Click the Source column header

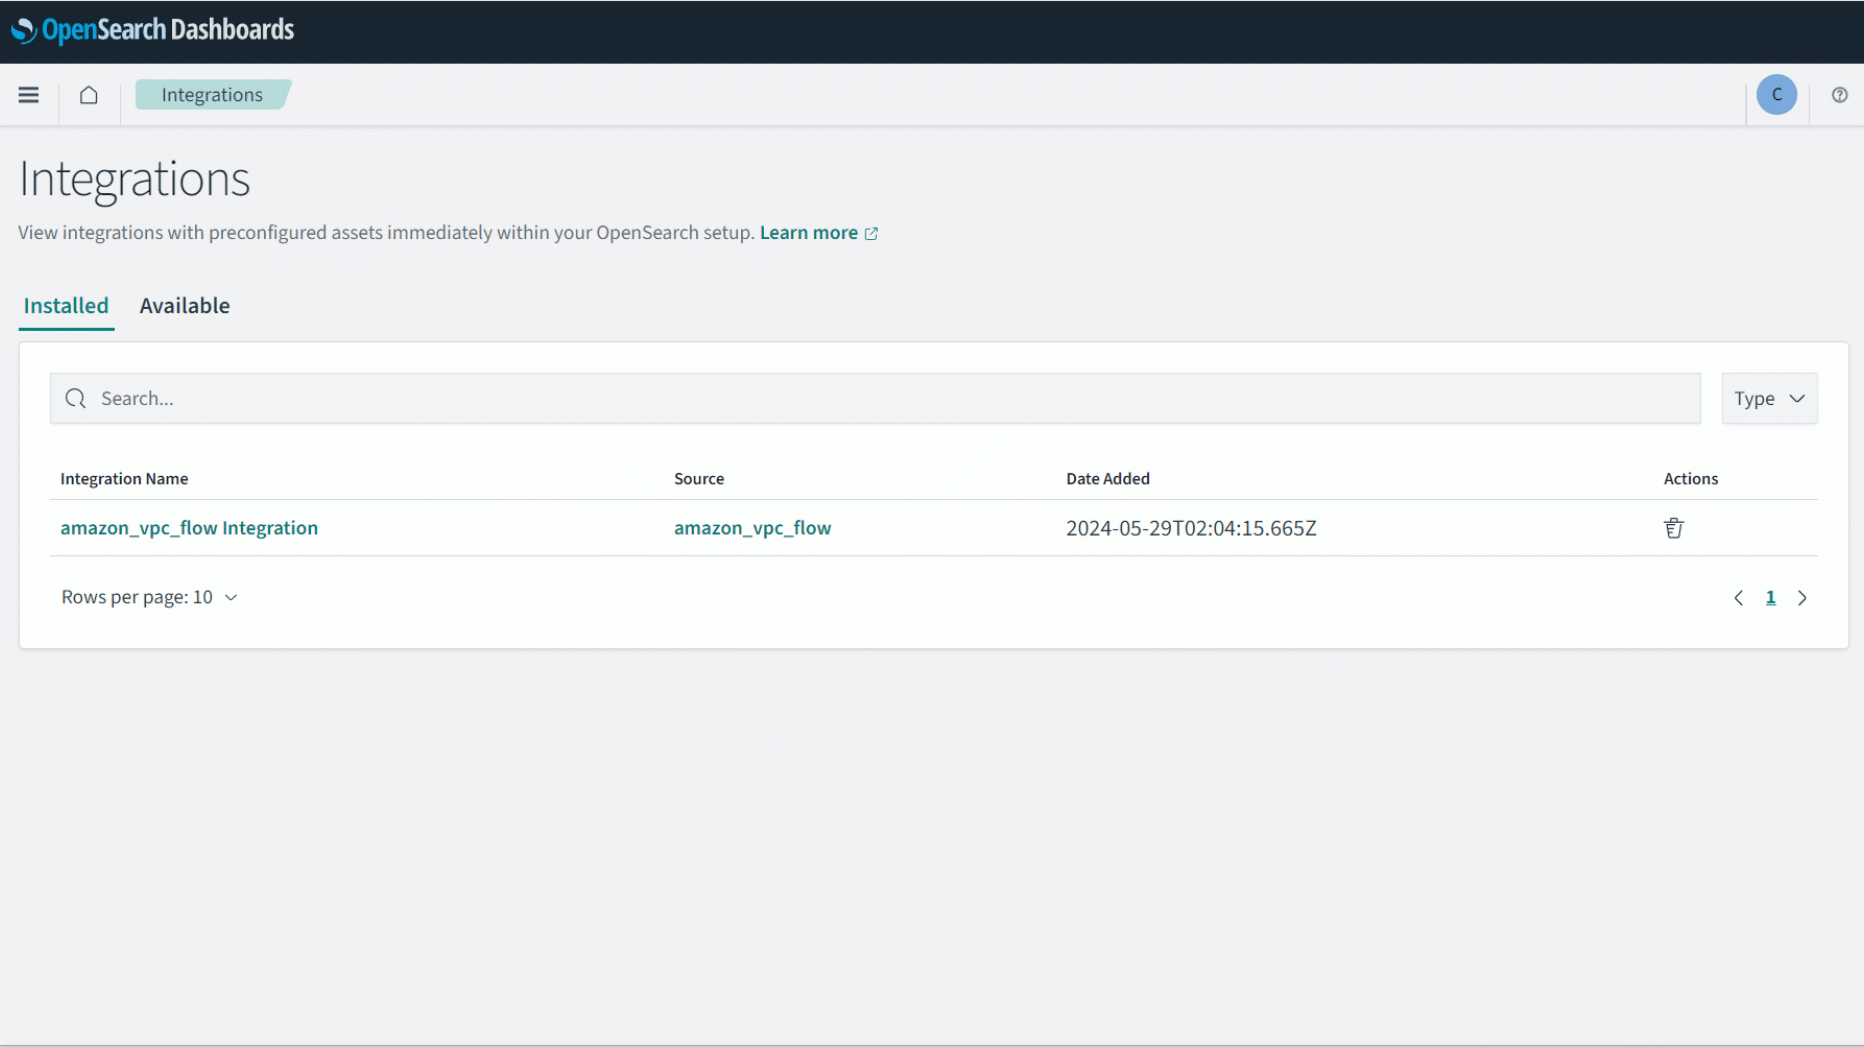[x=699, y=479]
